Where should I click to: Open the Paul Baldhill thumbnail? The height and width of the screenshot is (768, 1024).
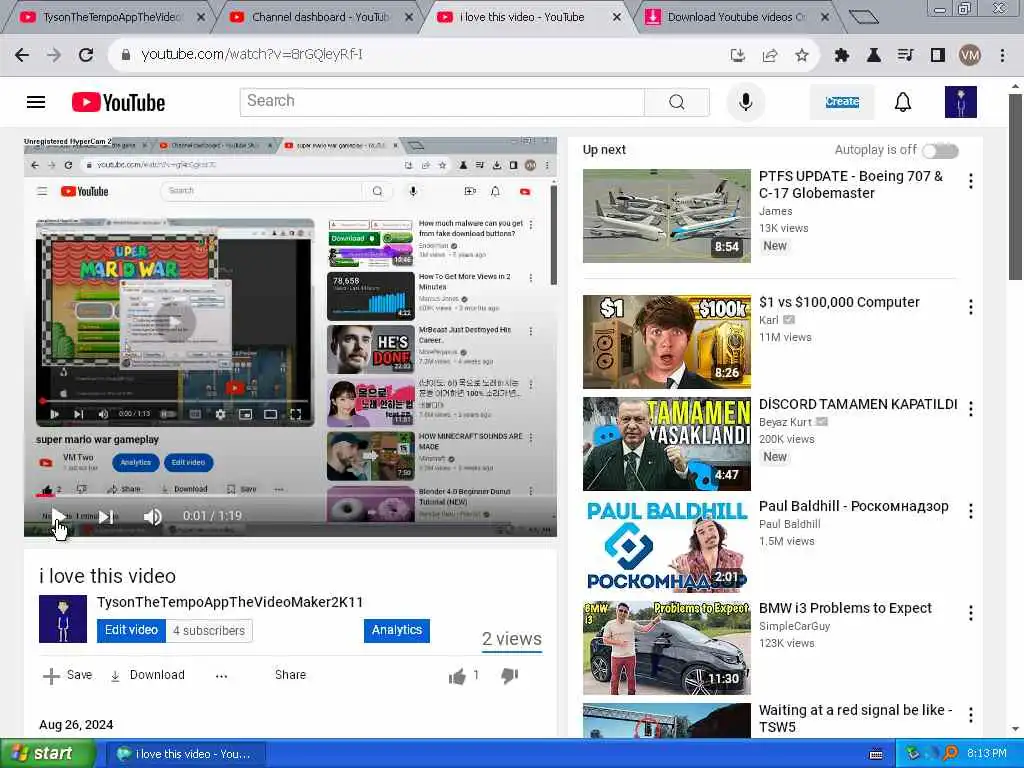(667, 546)
